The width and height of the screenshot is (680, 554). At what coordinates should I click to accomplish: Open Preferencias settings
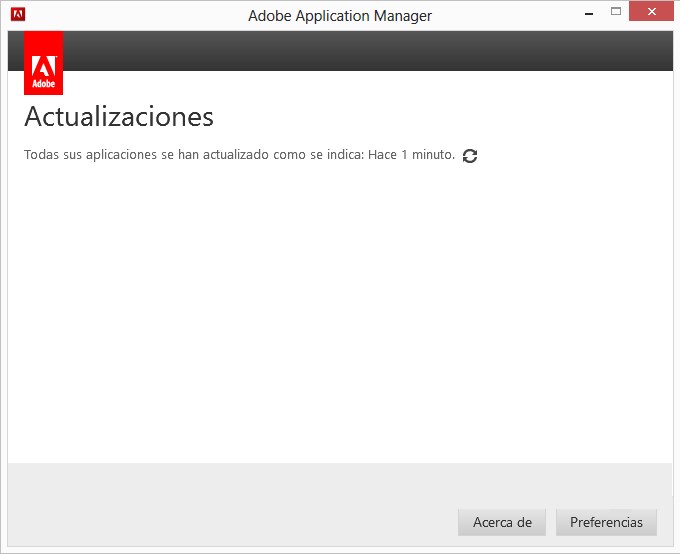(606, 522)
